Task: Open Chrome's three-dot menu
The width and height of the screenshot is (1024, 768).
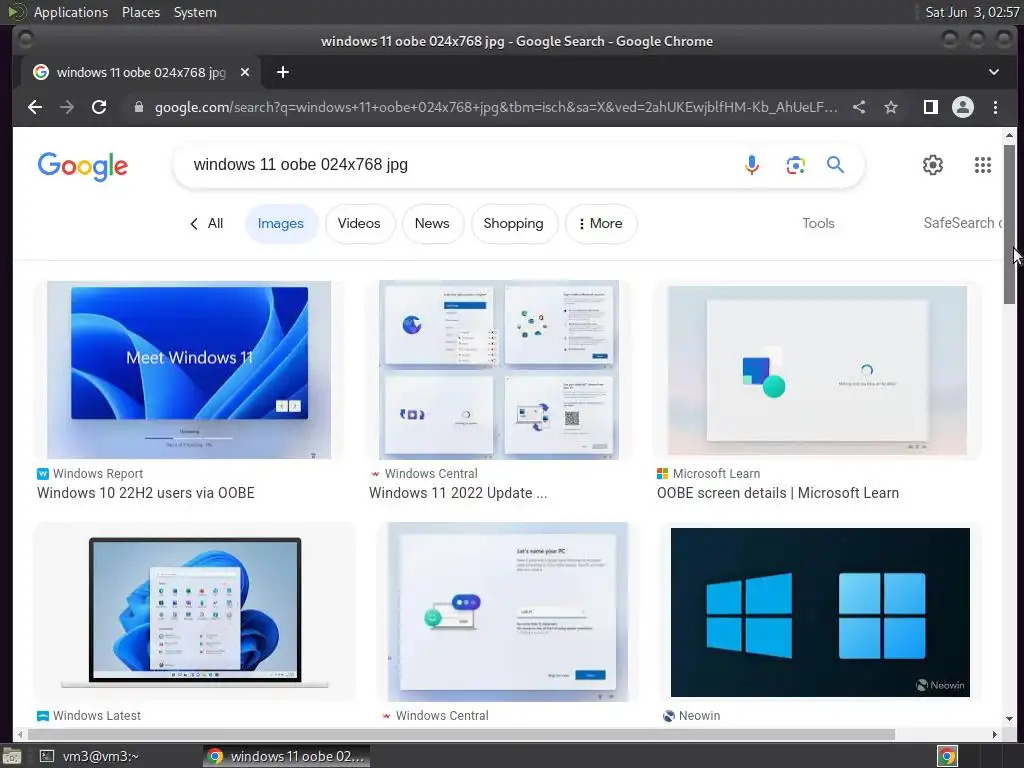Action: (x=995, y=107)
